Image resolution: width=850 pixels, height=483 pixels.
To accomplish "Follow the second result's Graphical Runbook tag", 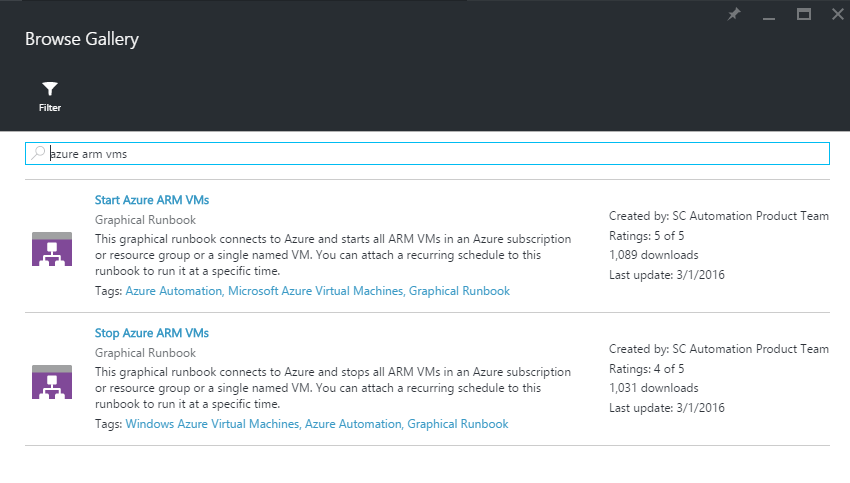I will (458, 424).
